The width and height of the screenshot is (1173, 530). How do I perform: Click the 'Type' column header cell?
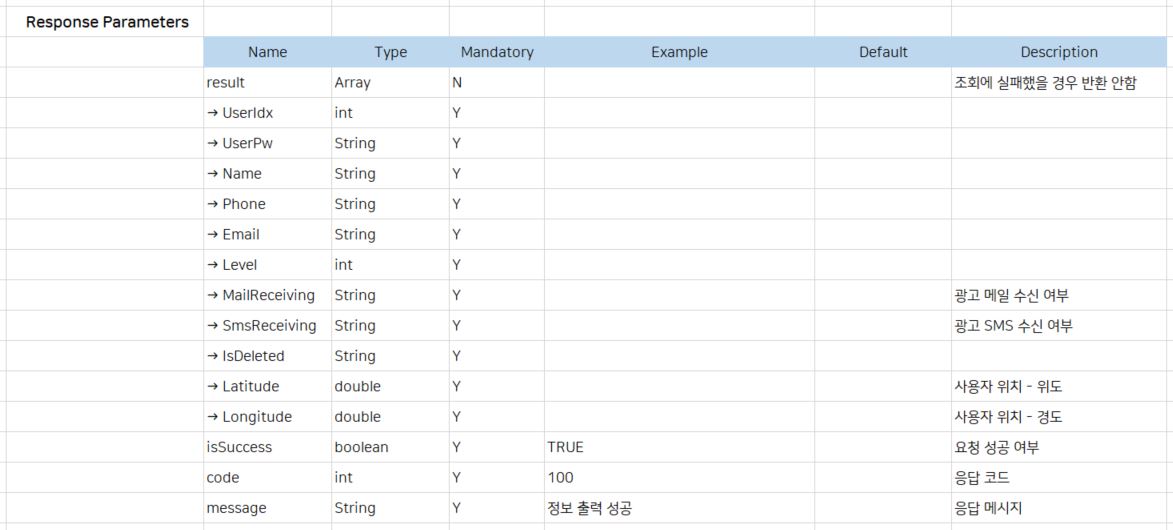click(x=390, y=52)
